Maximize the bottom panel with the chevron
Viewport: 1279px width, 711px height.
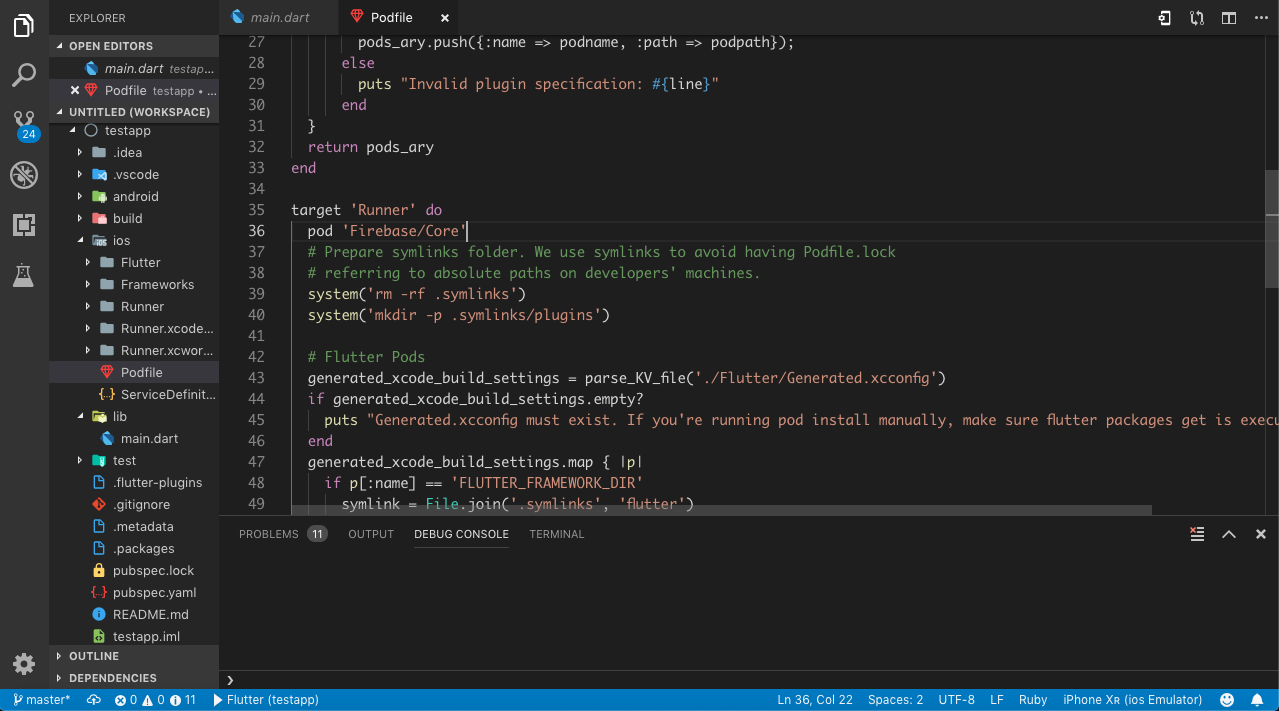point(1229,534)
